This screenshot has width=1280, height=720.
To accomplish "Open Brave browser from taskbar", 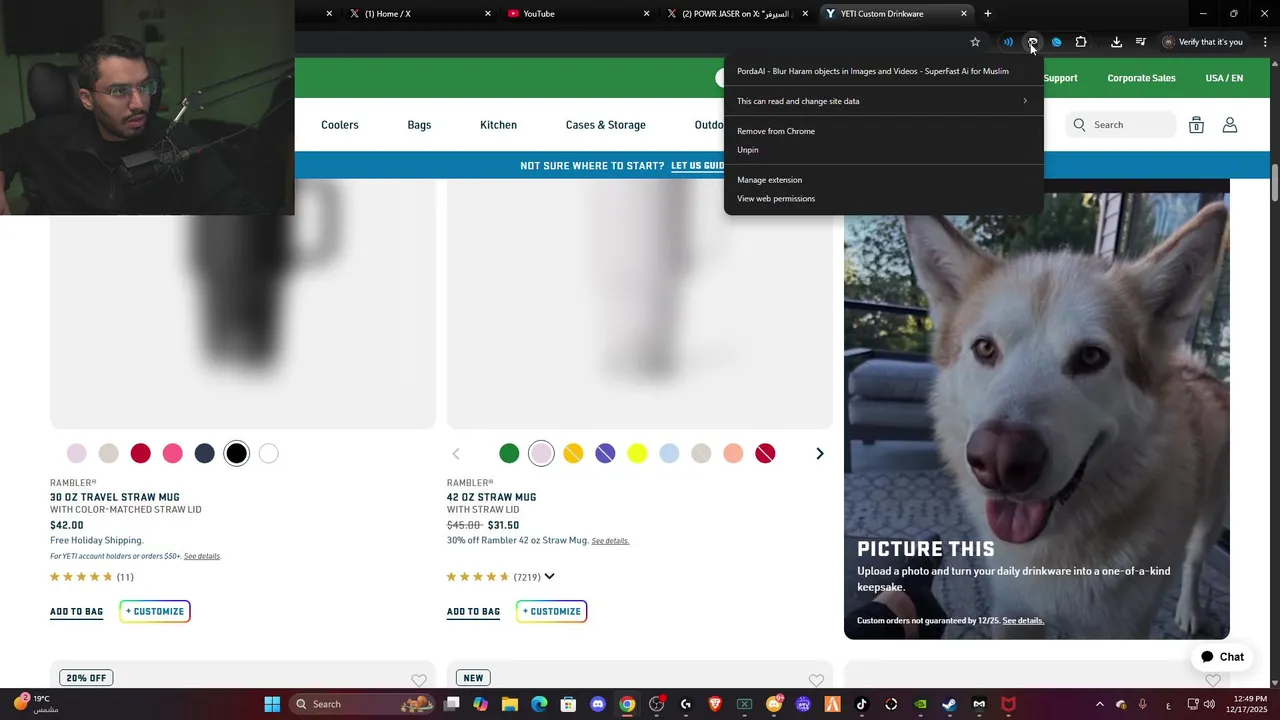I will click(x=715, y=704).
